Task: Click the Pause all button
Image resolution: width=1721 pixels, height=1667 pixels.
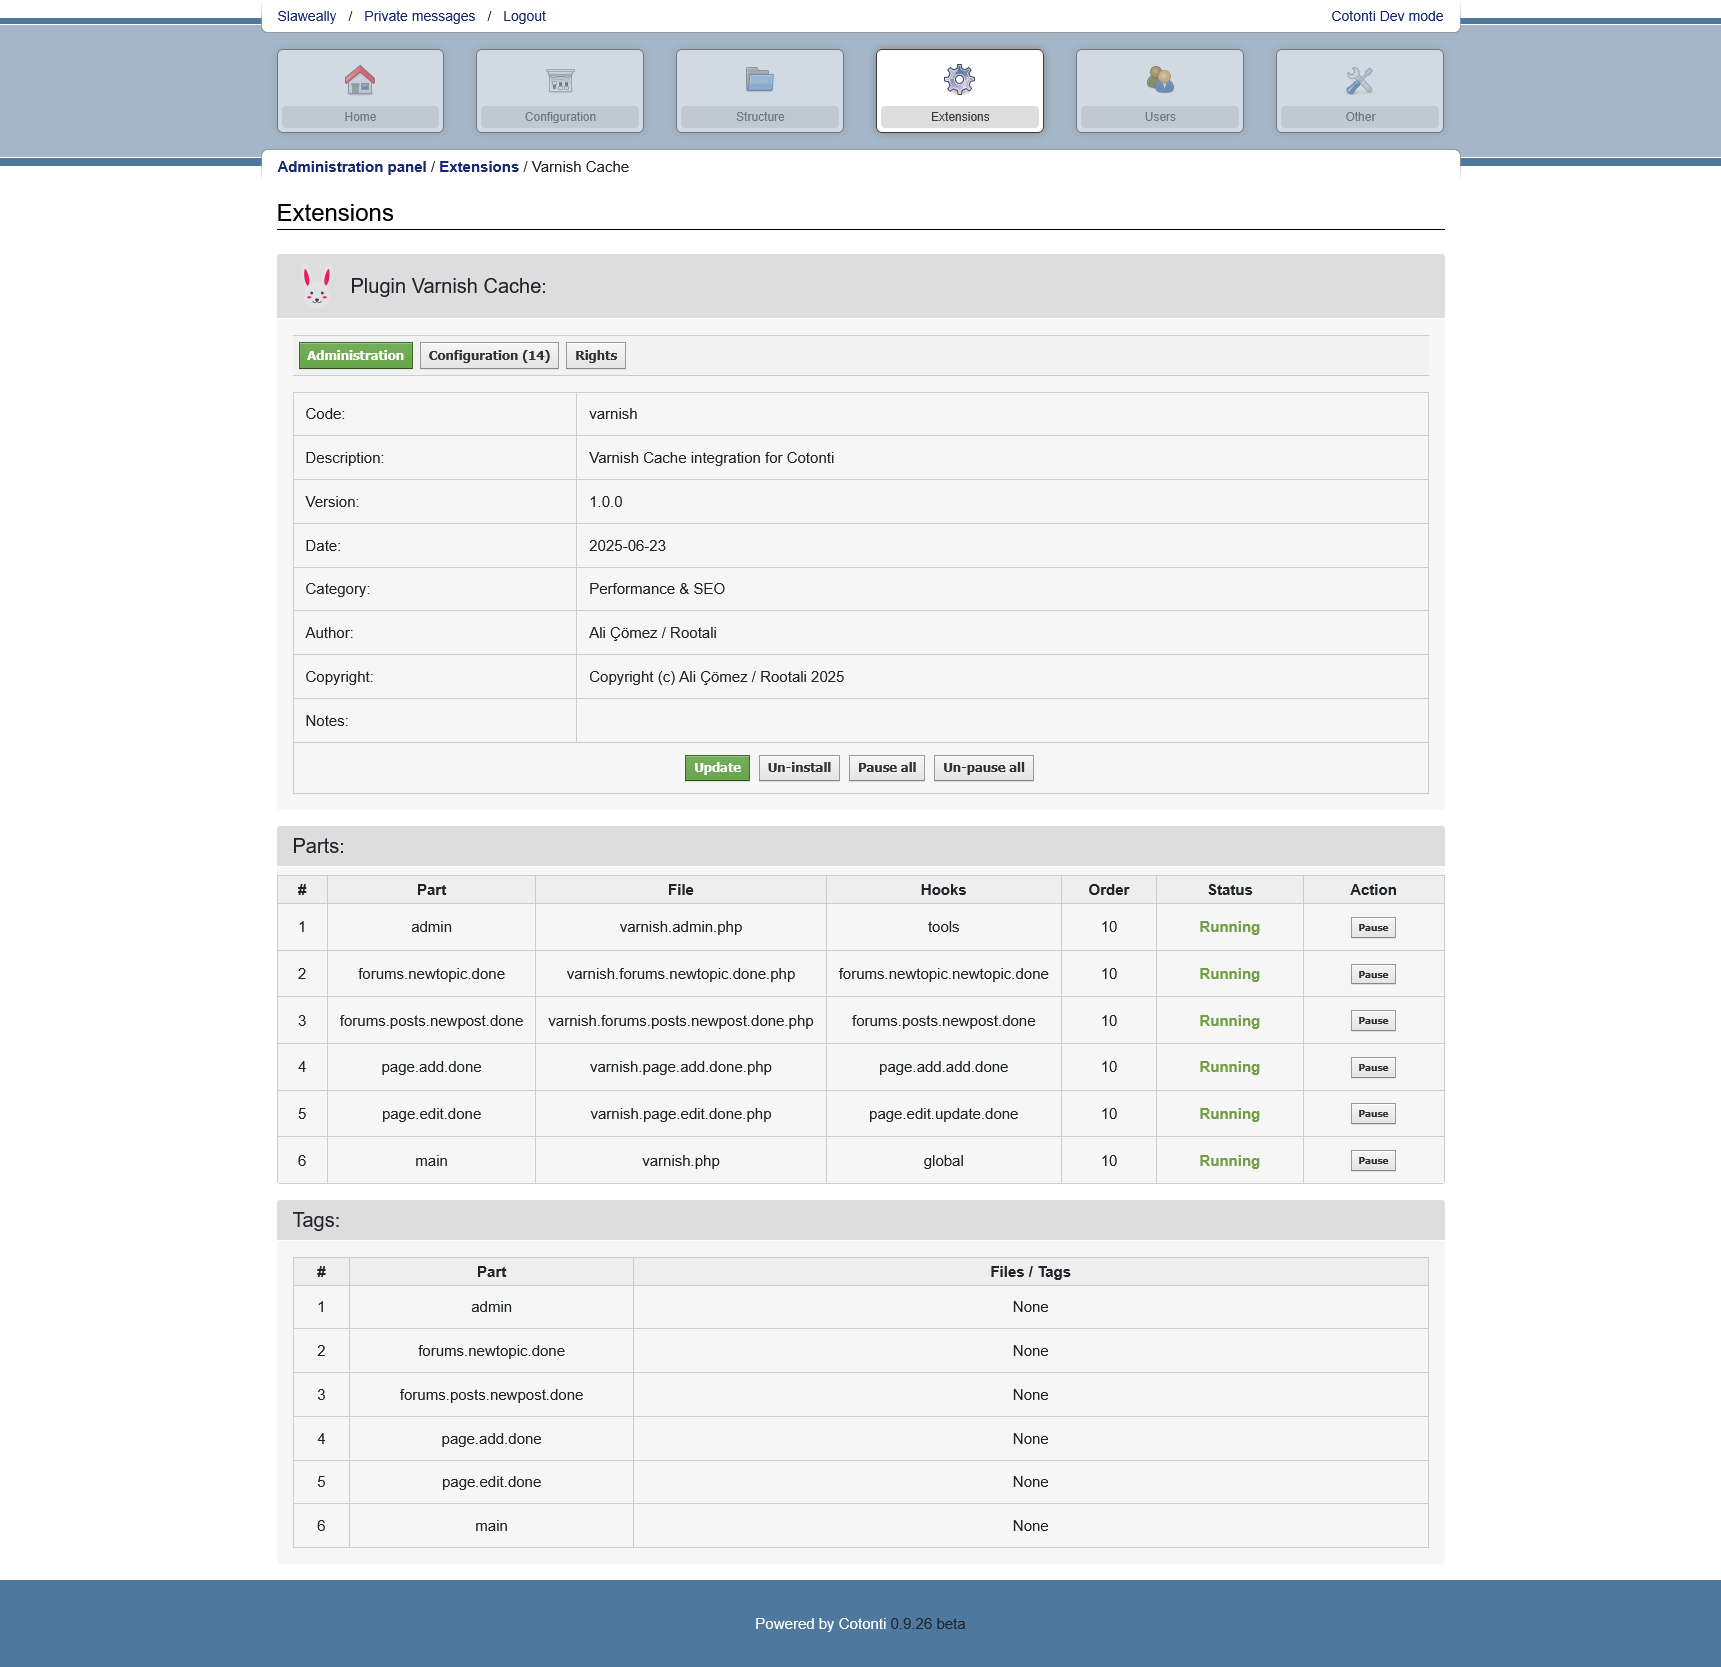Action: (887, 768)
